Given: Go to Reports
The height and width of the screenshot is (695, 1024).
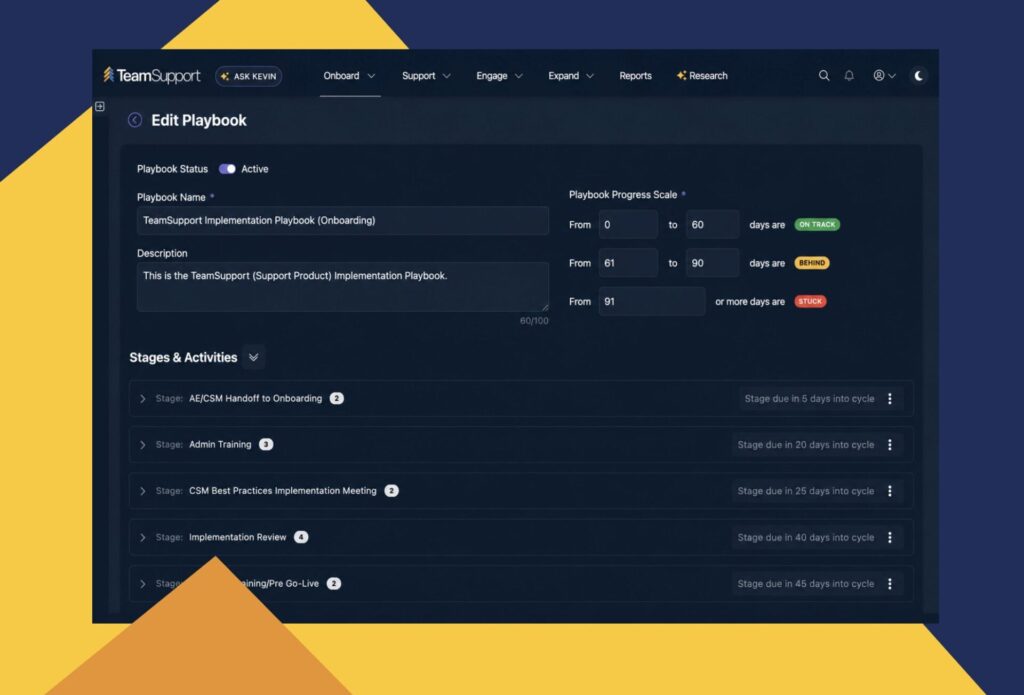Looking at the screenshot, I should pyautogui.click(x=635, y=76).
